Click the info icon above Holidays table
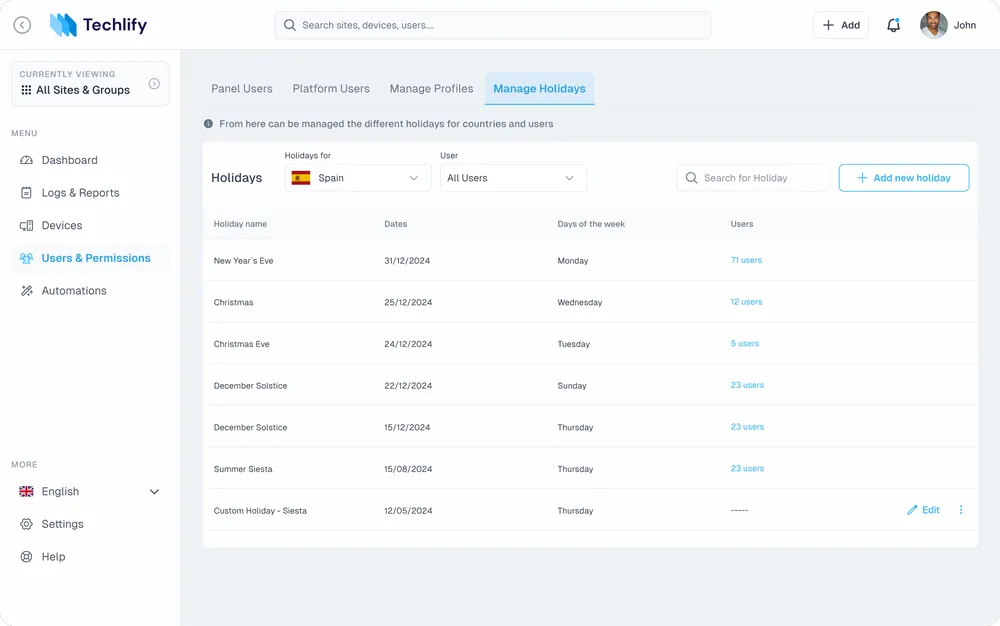This screenshot has width=1000, height=626. coord(208,124)
